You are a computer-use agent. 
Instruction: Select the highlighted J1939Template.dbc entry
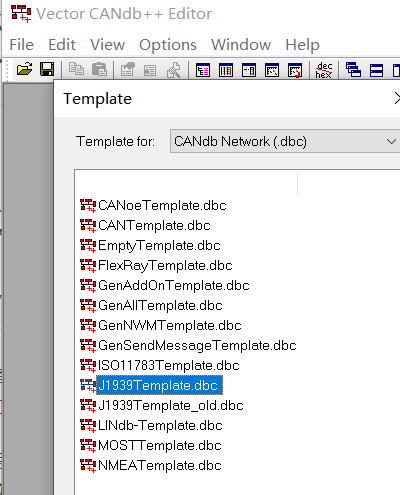pyautogui.click(x=159, y=385)
